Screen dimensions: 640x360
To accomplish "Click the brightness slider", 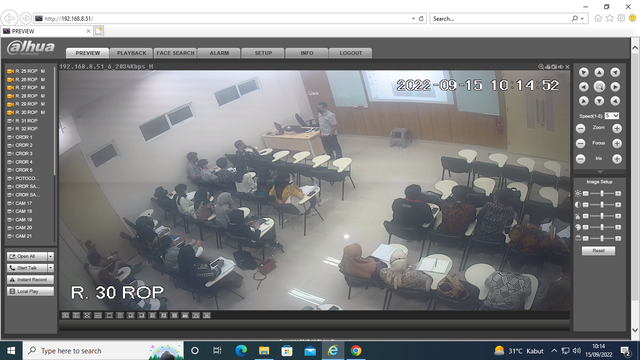I will coord(602,193).
